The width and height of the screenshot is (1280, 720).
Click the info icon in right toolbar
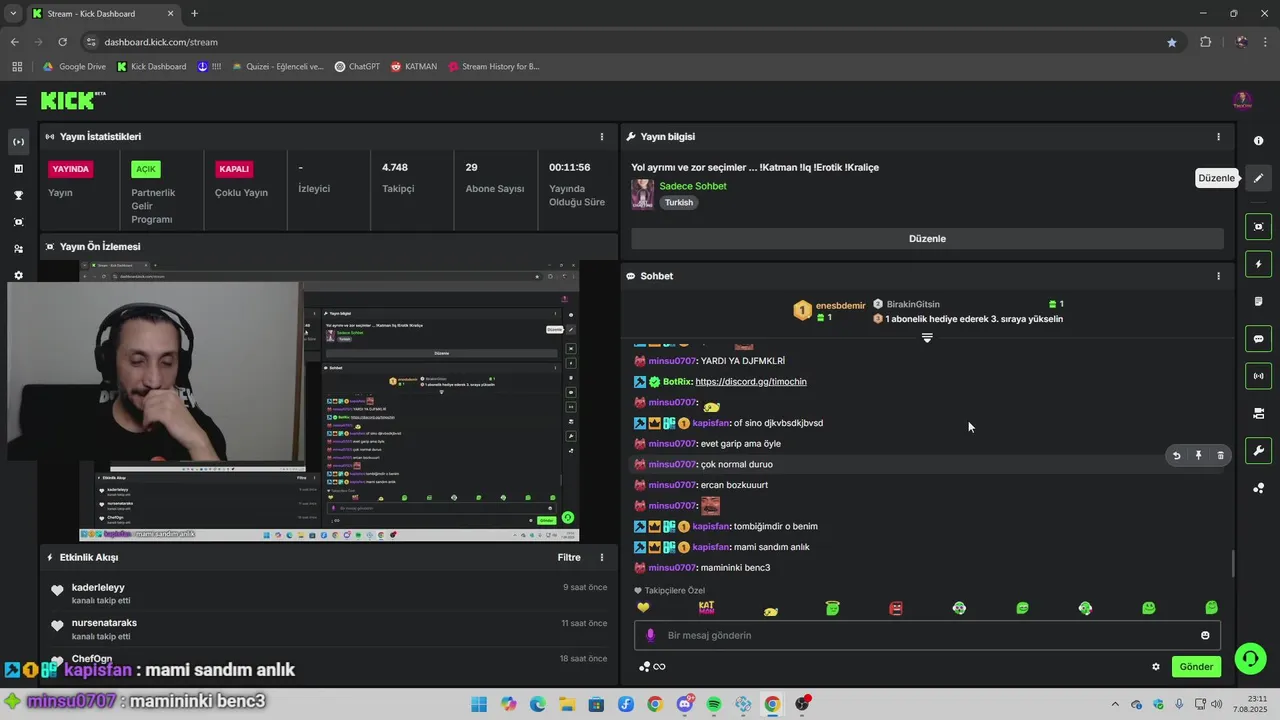coord(1258,141)
